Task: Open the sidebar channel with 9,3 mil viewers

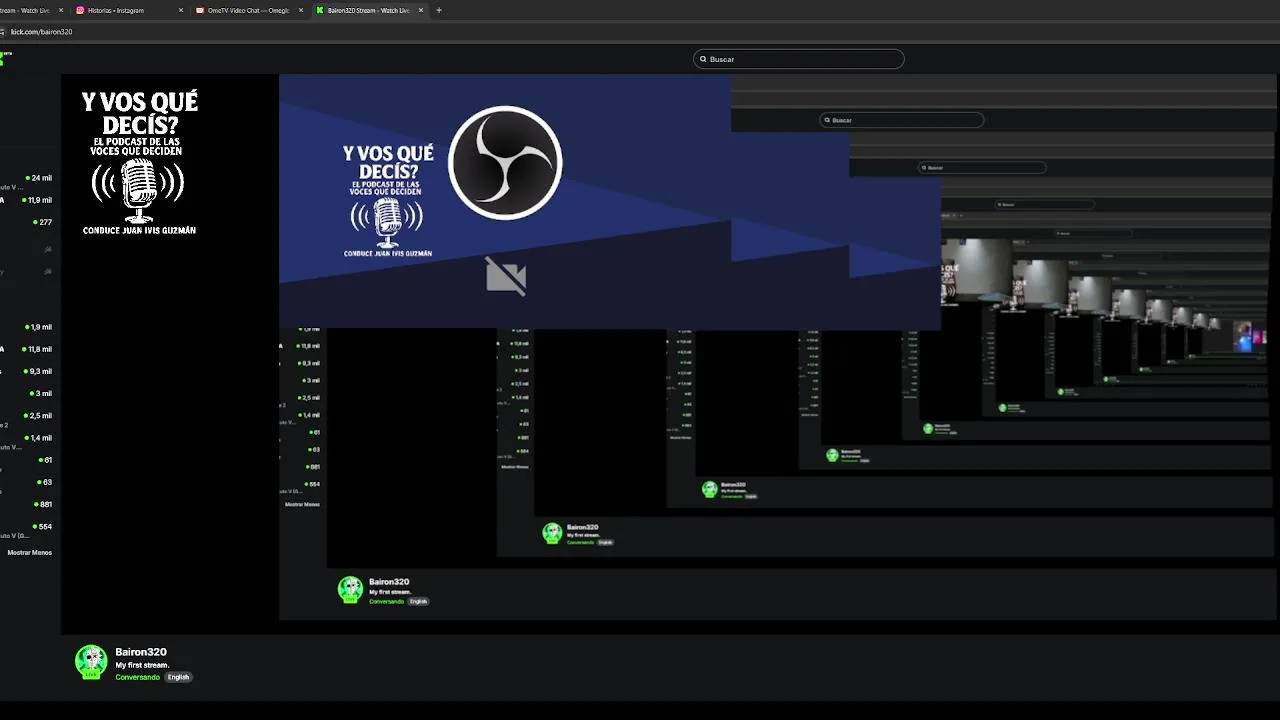Action: [x=27, y=371]
